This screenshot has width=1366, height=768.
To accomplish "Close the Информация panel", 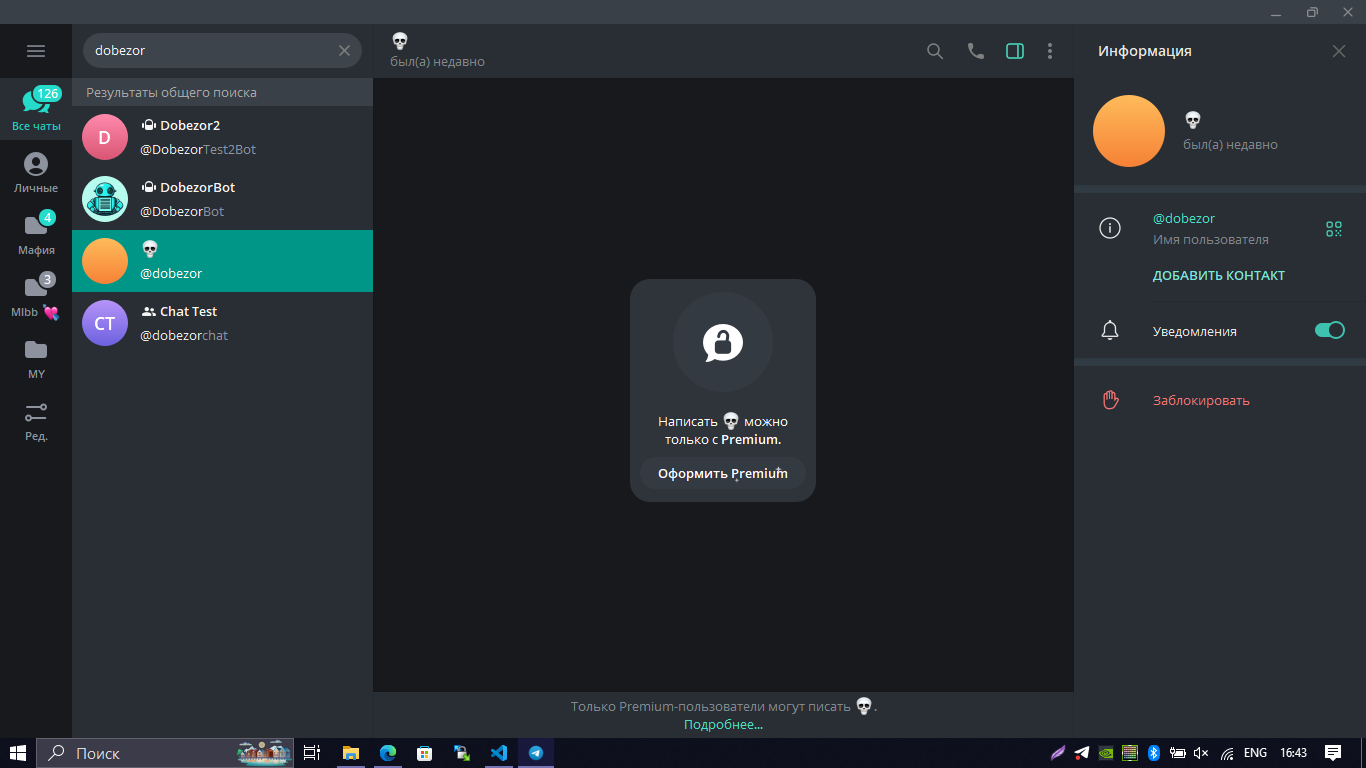I will (1339, 51).
